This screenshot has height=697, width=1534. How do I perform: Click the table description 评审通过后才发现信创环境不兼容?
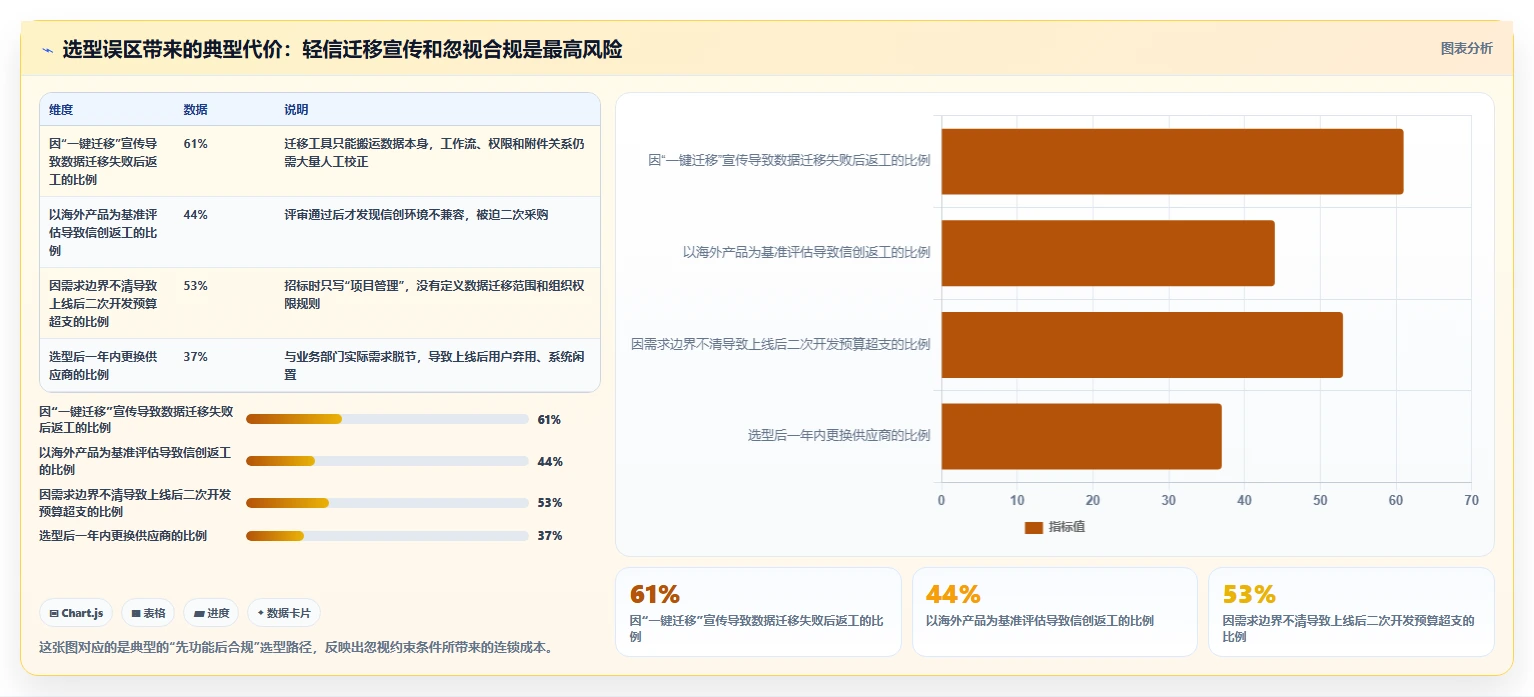[x=416, y=215]
